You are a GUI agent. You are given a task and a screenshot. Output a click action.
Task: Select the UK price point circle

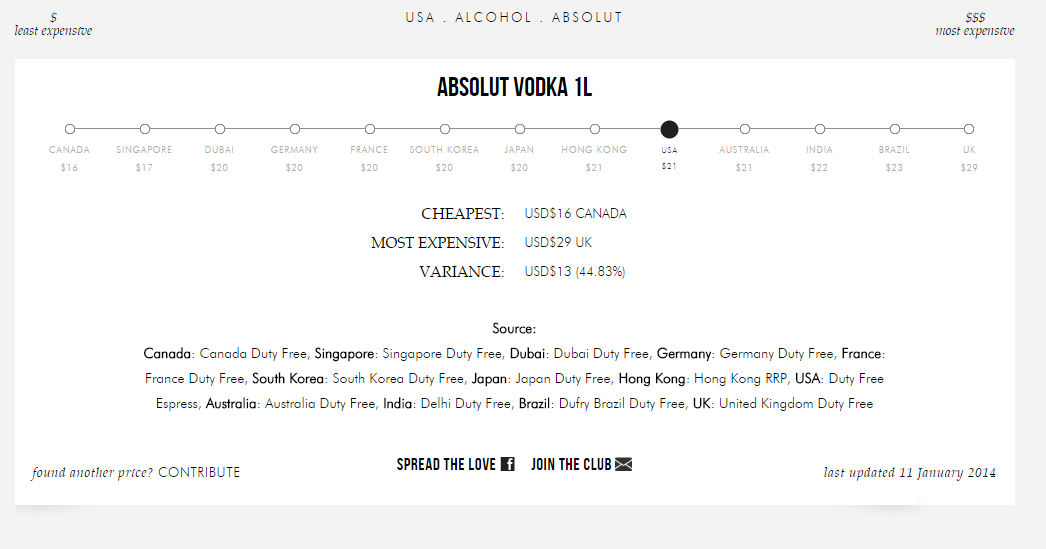(969, 129)
